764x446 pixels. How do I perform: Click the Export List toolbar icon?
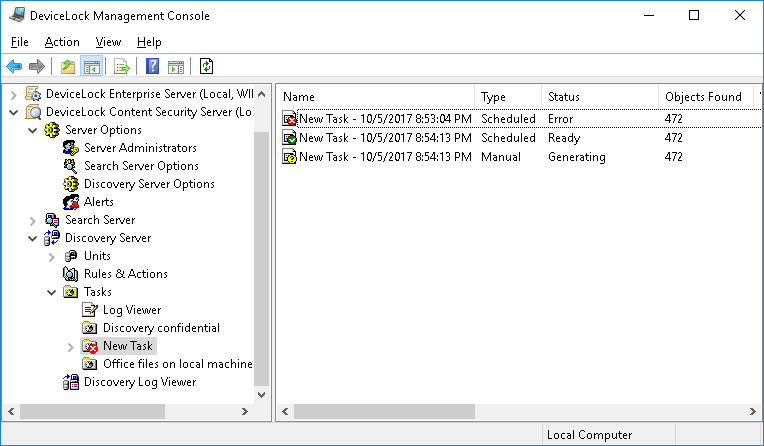coord(122,67)
